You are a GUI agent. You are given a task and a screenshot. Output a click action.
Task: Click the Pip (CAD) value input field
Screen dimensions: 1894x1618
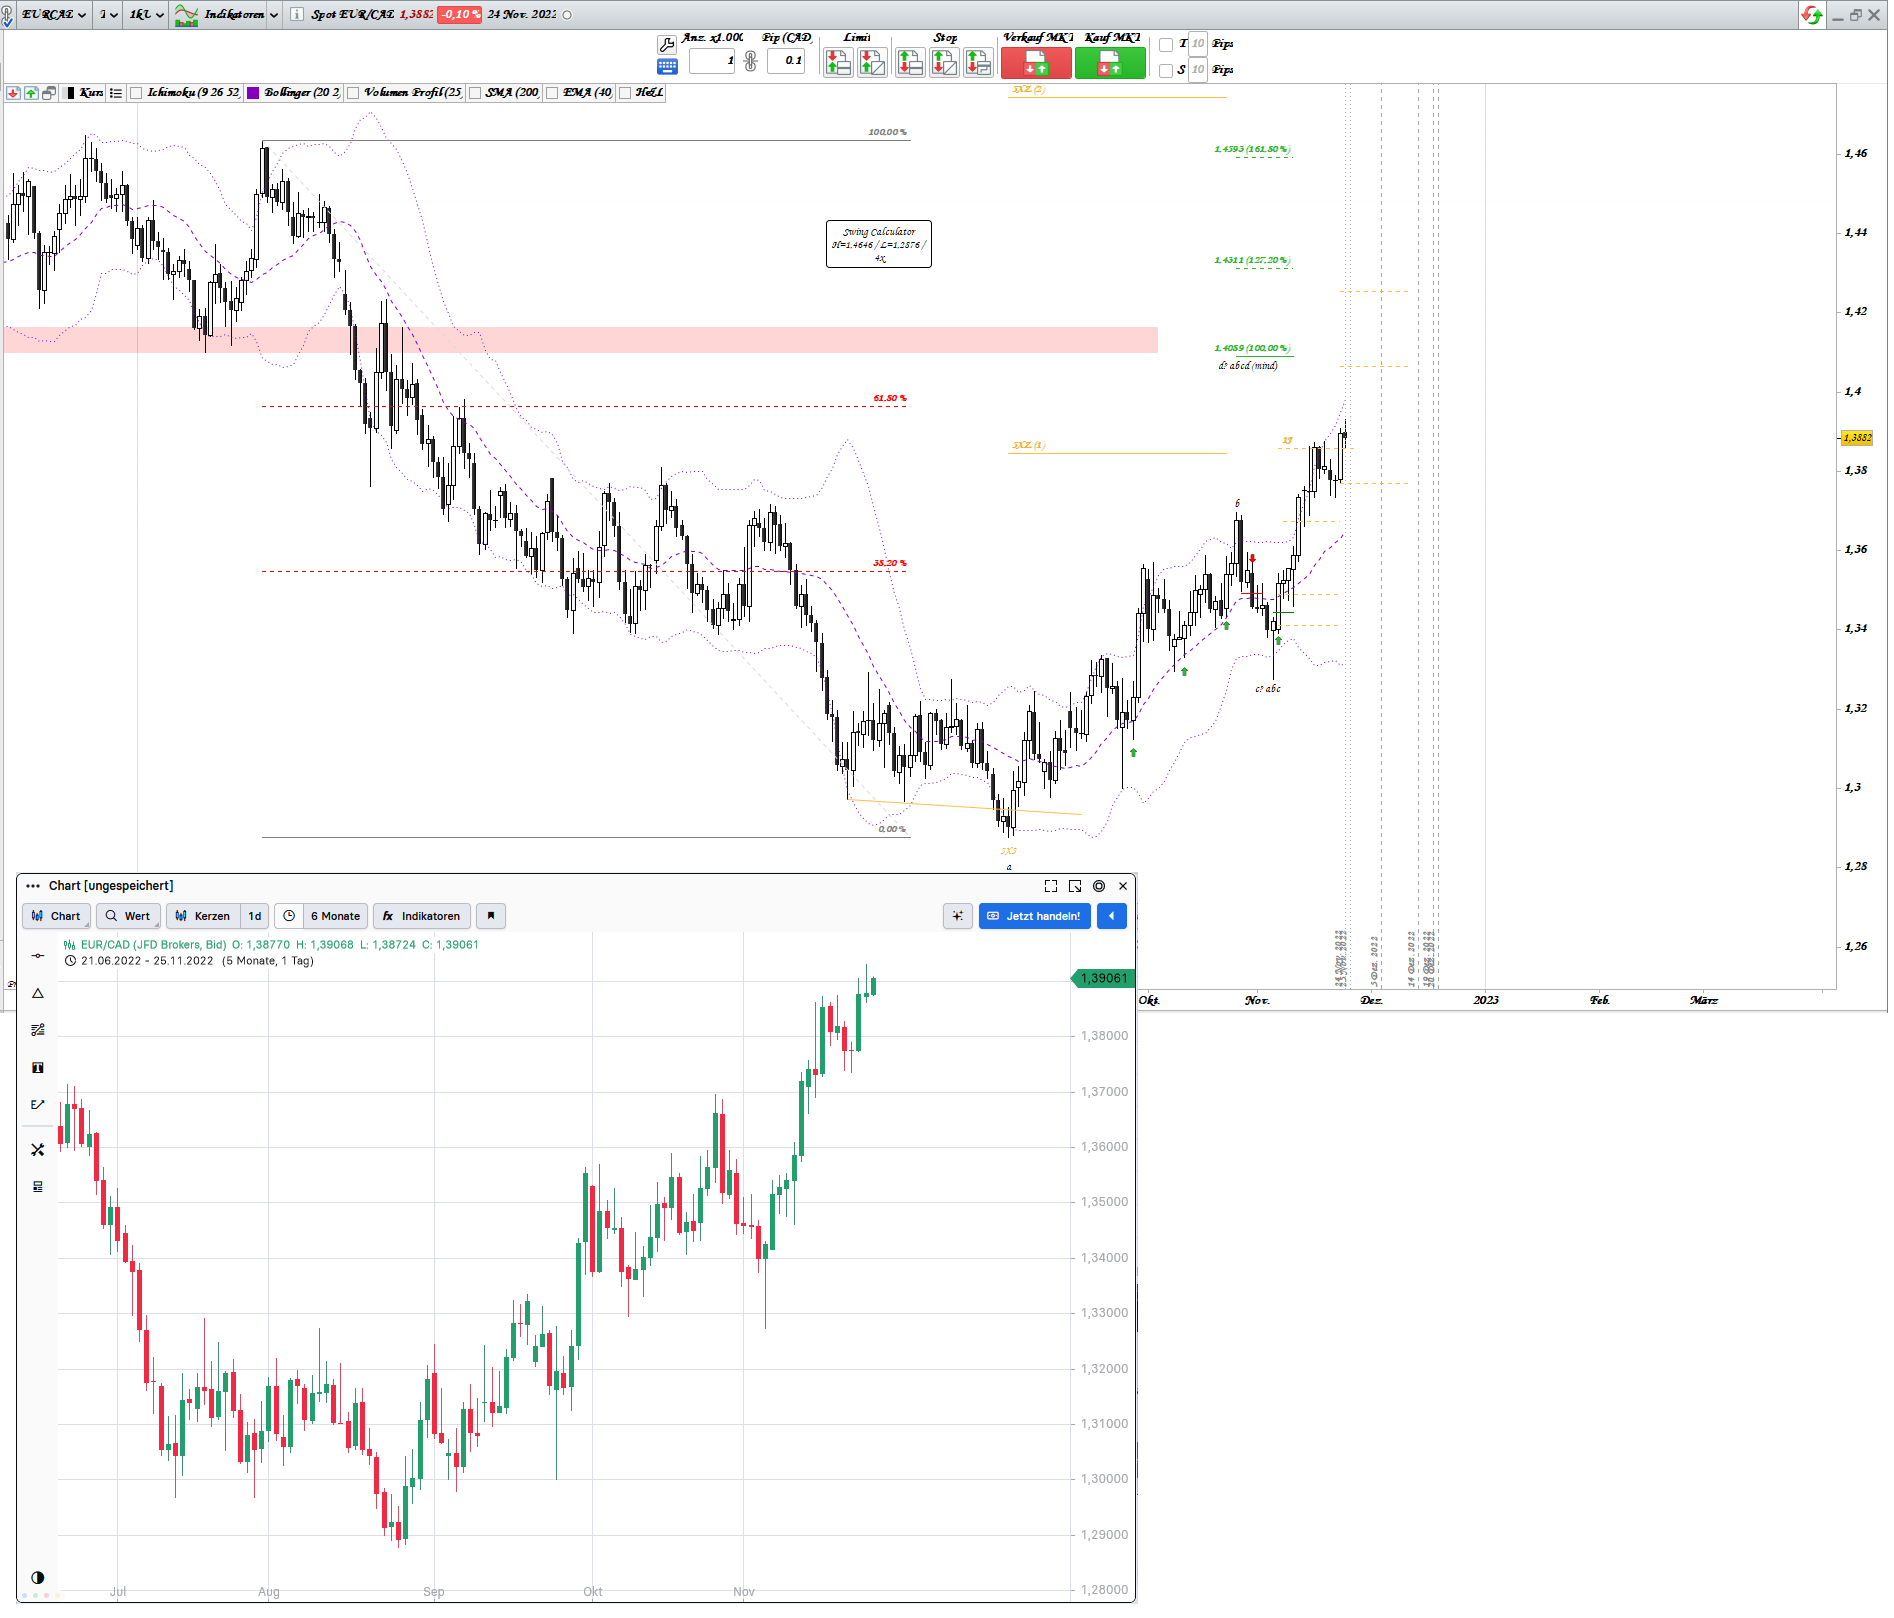click(x=786, y=61)
